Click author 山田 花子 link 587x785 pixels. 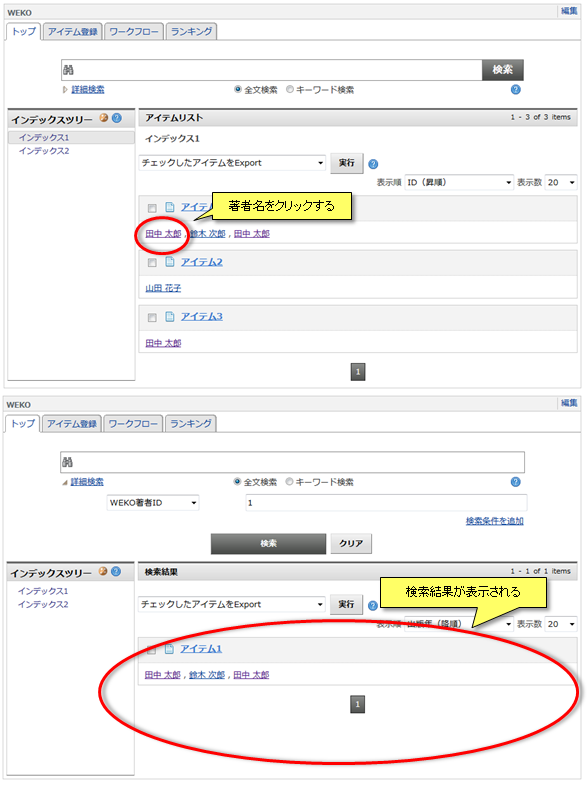(x=163, y=288)
